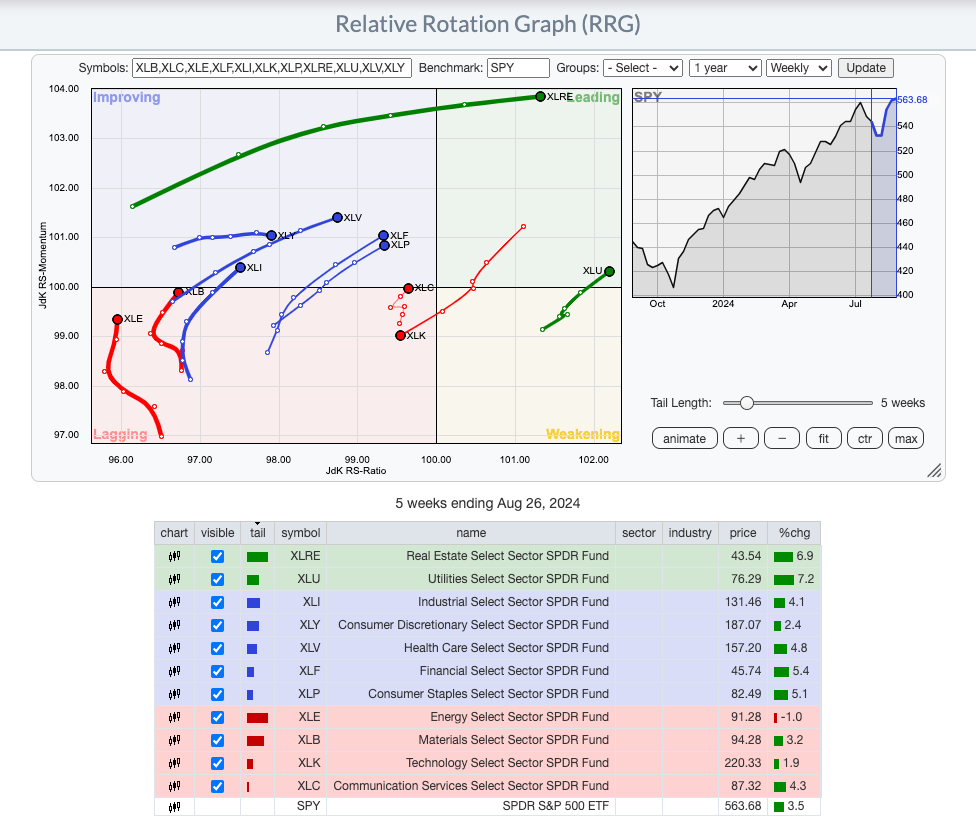
Task: Hide XLV from the graph
Action: tap(217, 649)
